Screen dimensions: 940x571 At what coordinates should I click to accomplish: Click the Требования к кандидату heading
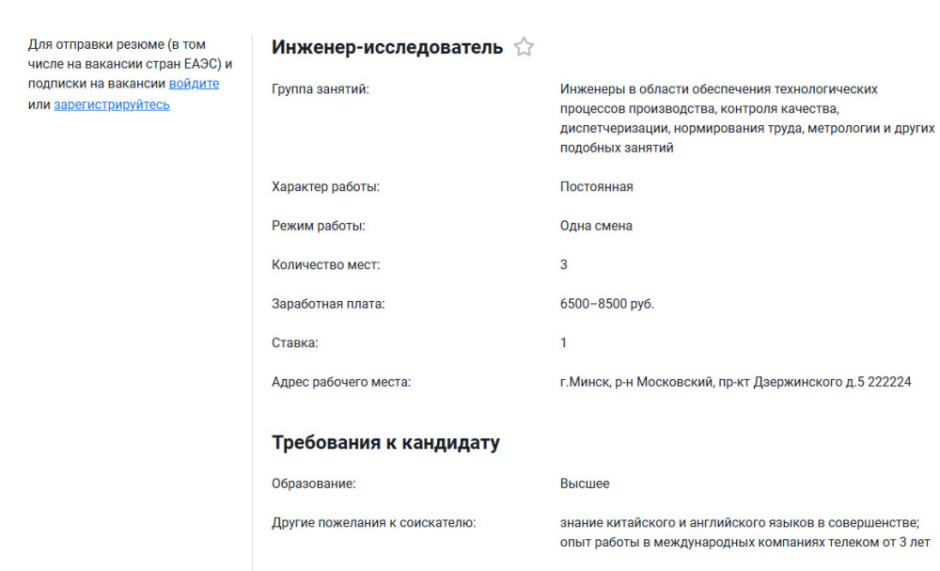click(x=385, y=442)
